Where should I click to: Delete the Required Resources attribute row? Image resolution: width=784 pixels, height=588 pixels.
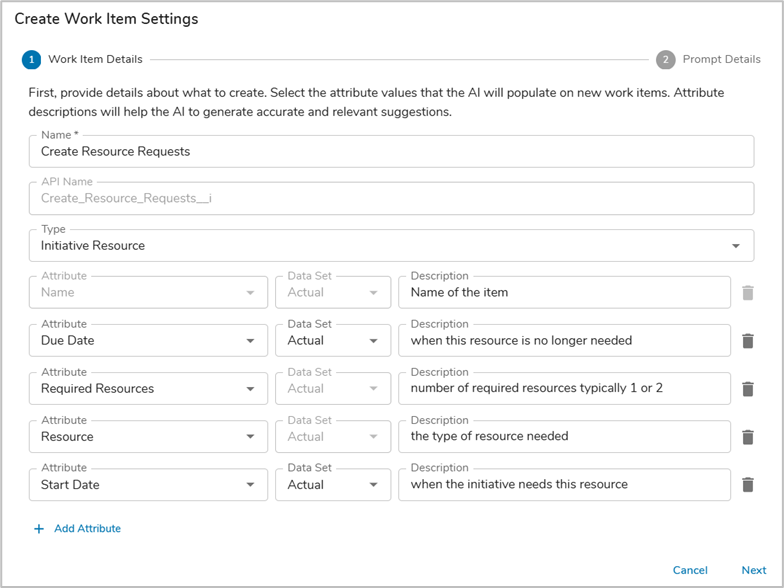(x=747, y=389)
